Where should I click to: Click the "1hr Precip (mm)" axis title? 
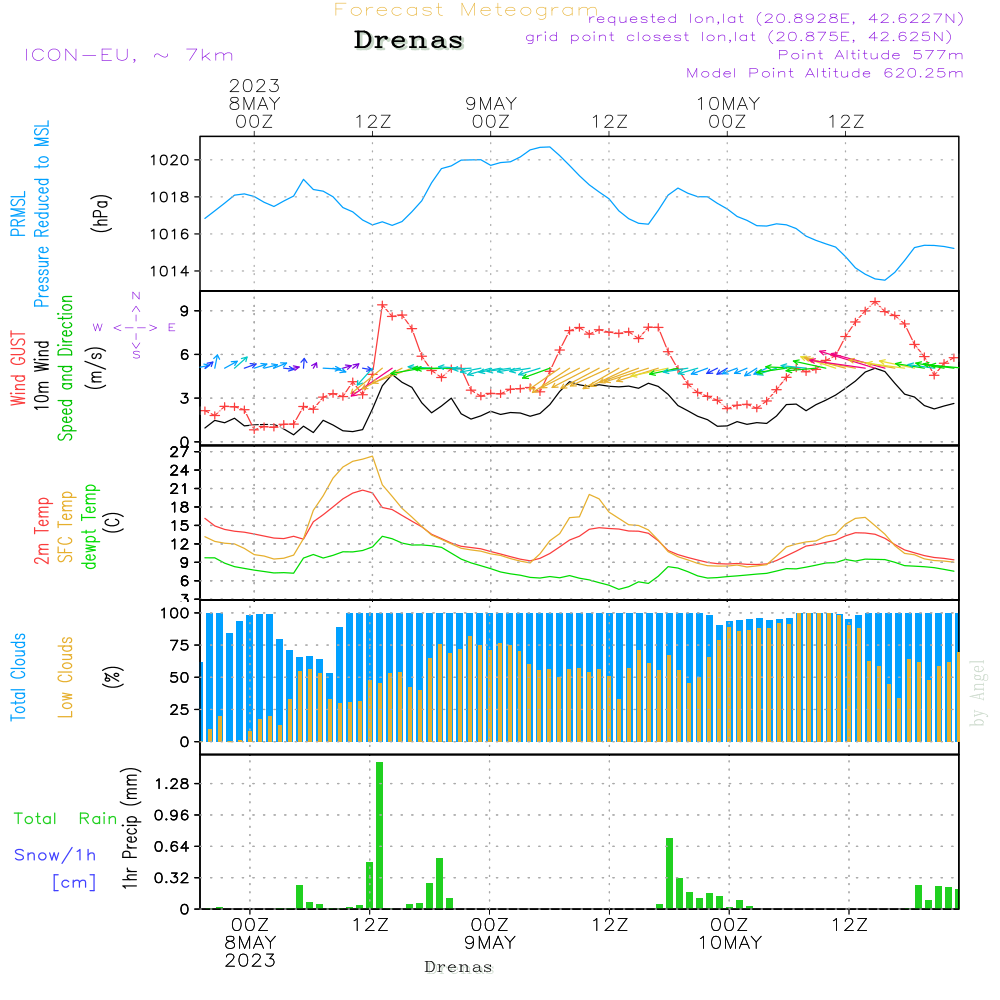pyautogui.click(x=130, y=828)
